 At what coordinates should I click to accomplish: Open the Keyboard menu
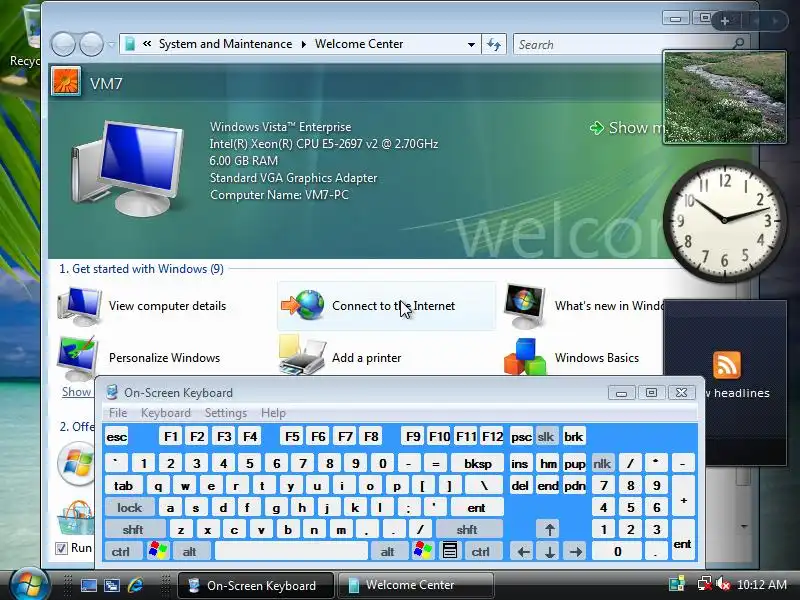[166, 413]
